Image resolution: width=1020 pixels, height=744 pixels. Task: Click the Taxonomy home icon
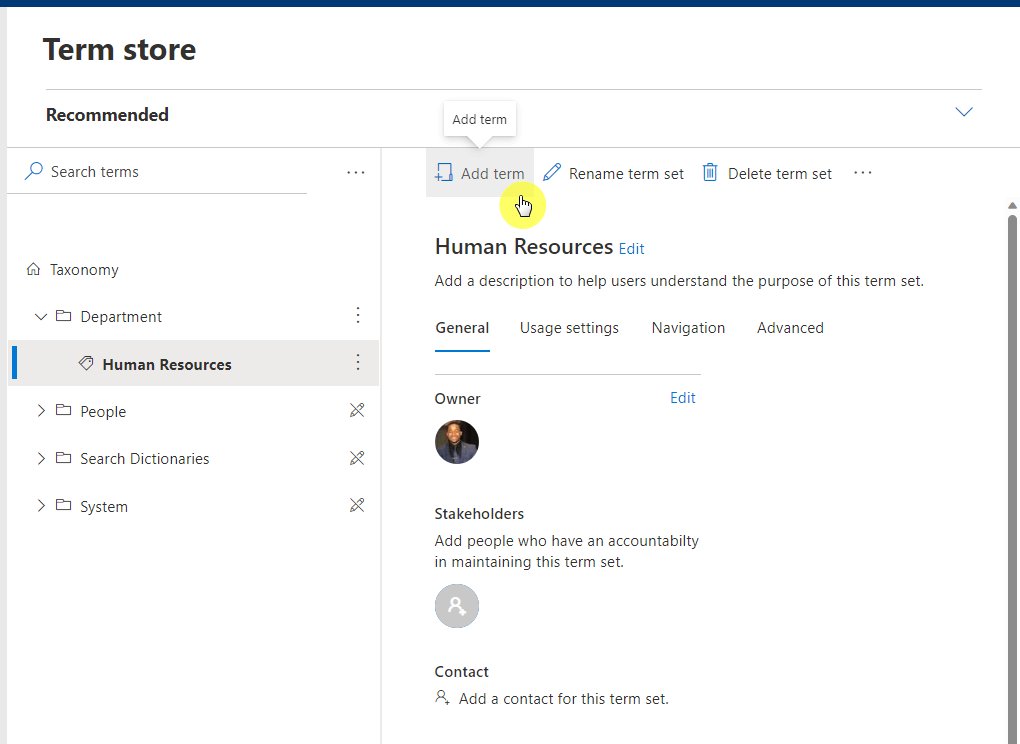pyautogui.click(x=33, y=269)
